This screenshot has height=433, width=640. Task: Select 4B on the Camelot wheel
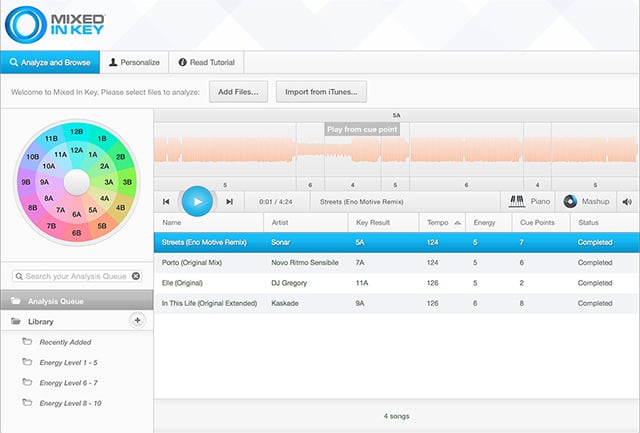point(120,208)
